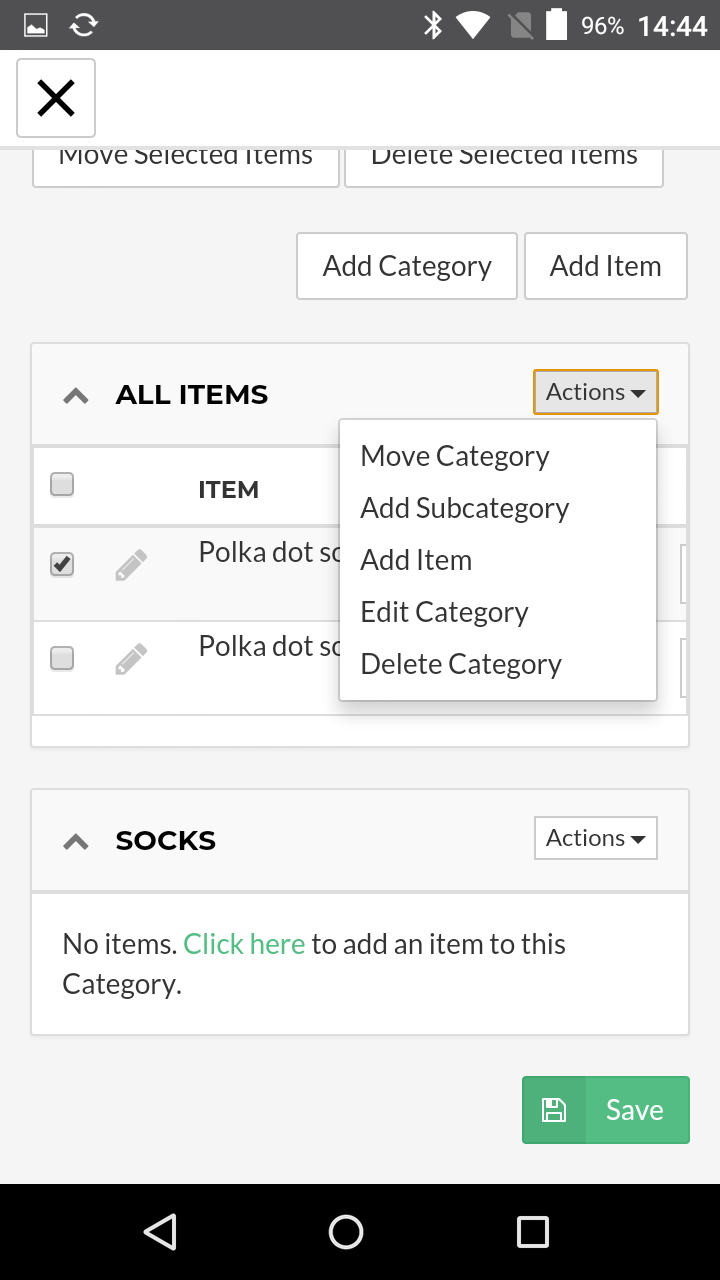Toggle the select-all checkbox in header row
The image size is (720, 1280).
pos(62,485)
